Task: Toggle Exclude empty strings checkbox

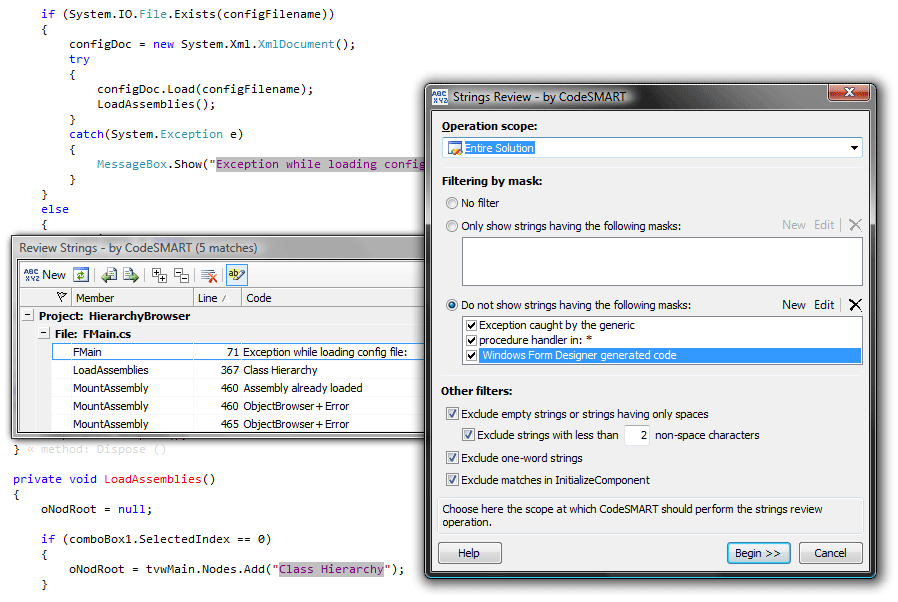Action: (x=452, y=414)
